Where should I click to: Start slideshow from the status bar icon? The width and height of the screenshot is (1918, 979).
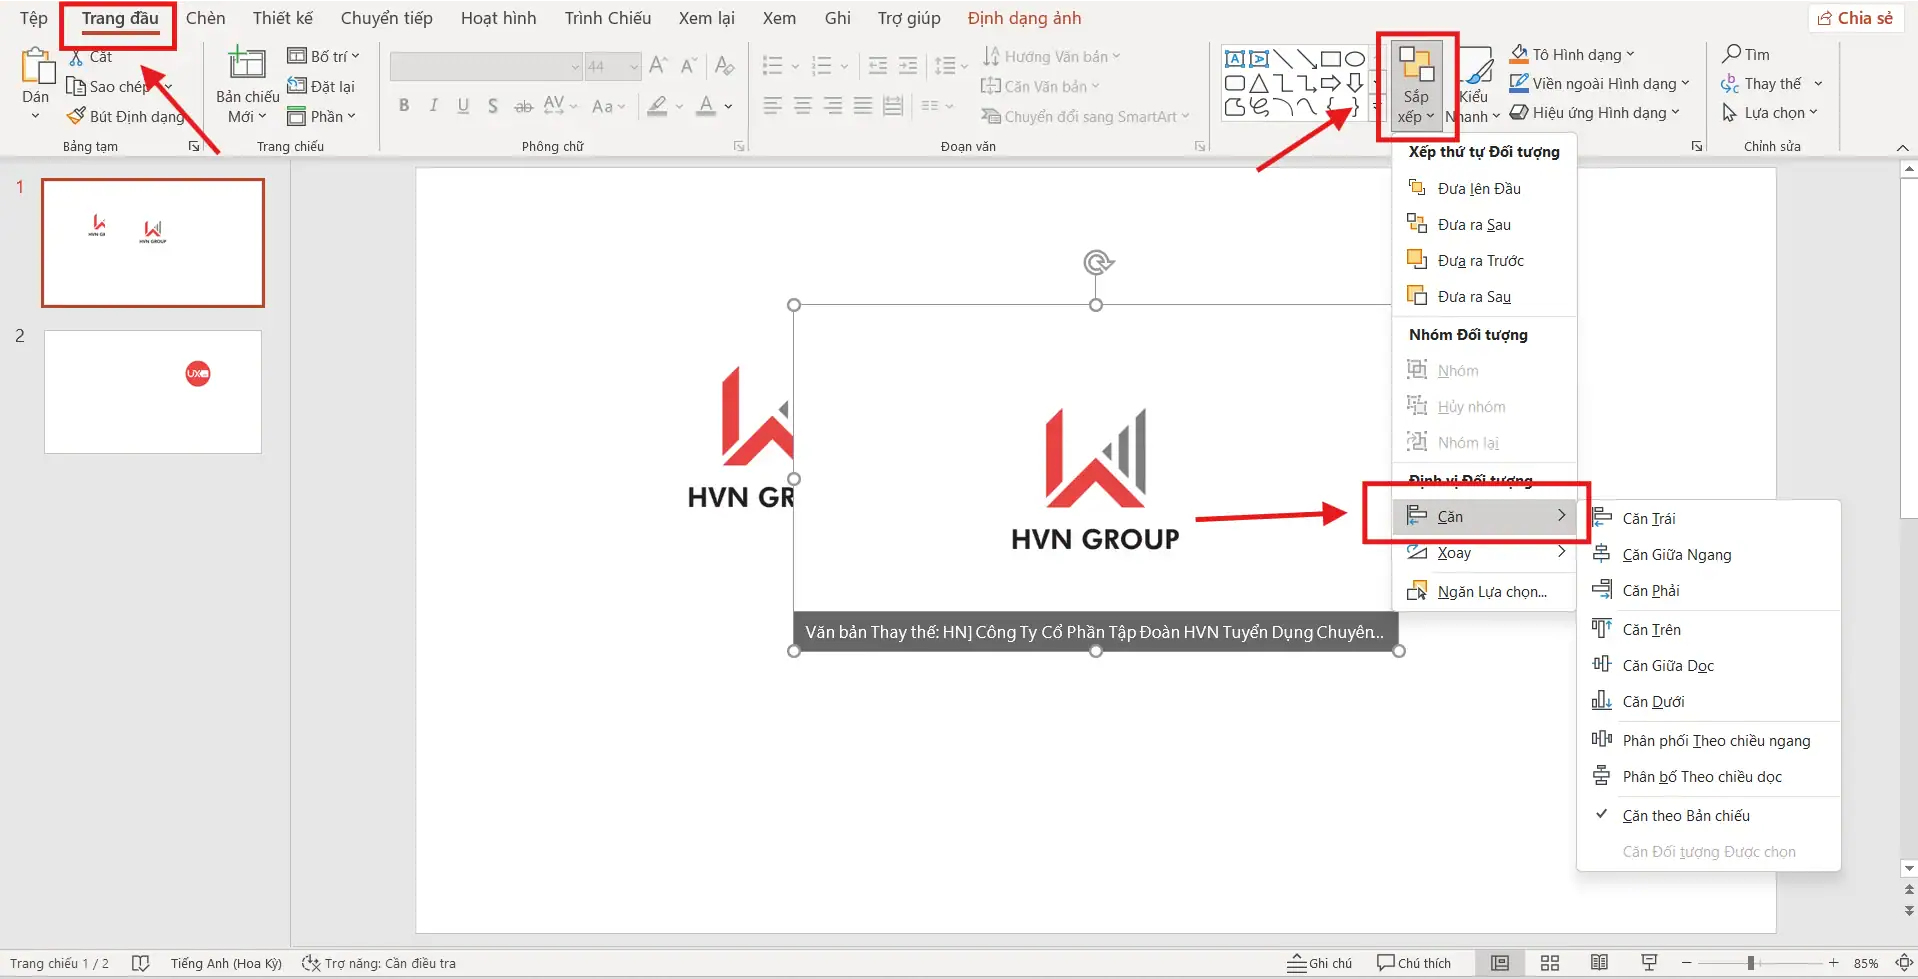click(1647, 962)
